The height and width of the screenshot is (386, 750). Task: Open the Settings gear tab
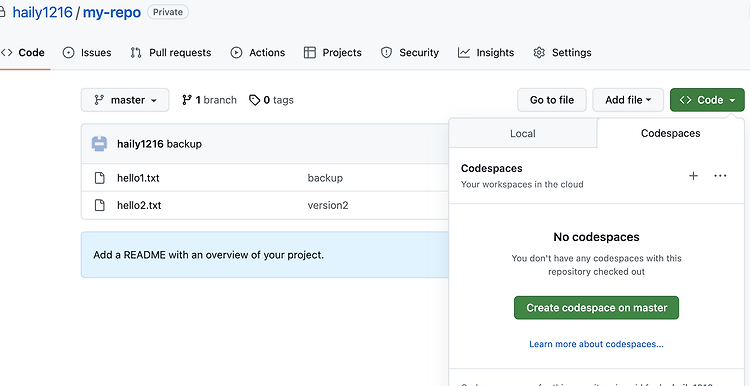(562, 53)
